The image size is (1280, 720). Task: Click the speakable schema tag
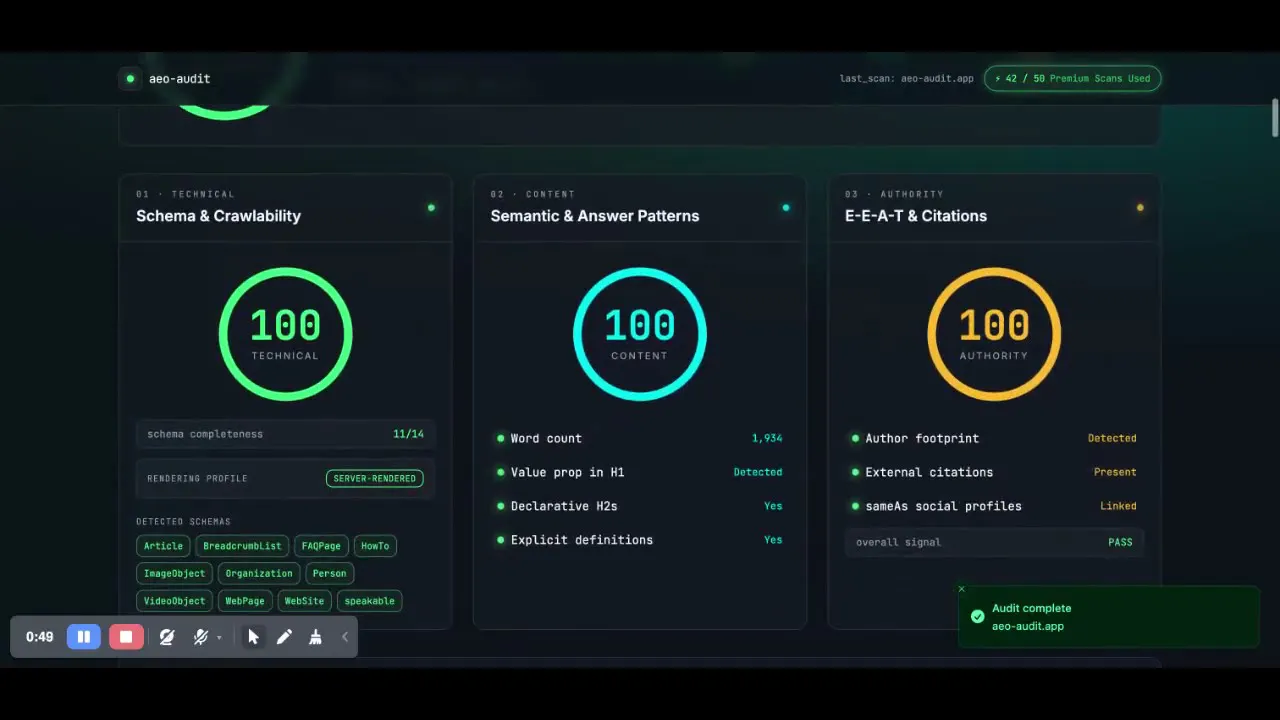tap(369, 601)
